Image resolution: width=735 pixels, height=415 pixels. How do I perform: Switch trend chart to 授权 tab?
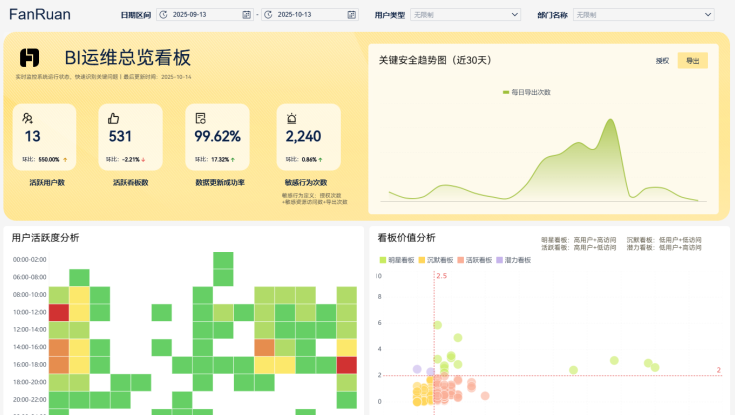(662, 61)
